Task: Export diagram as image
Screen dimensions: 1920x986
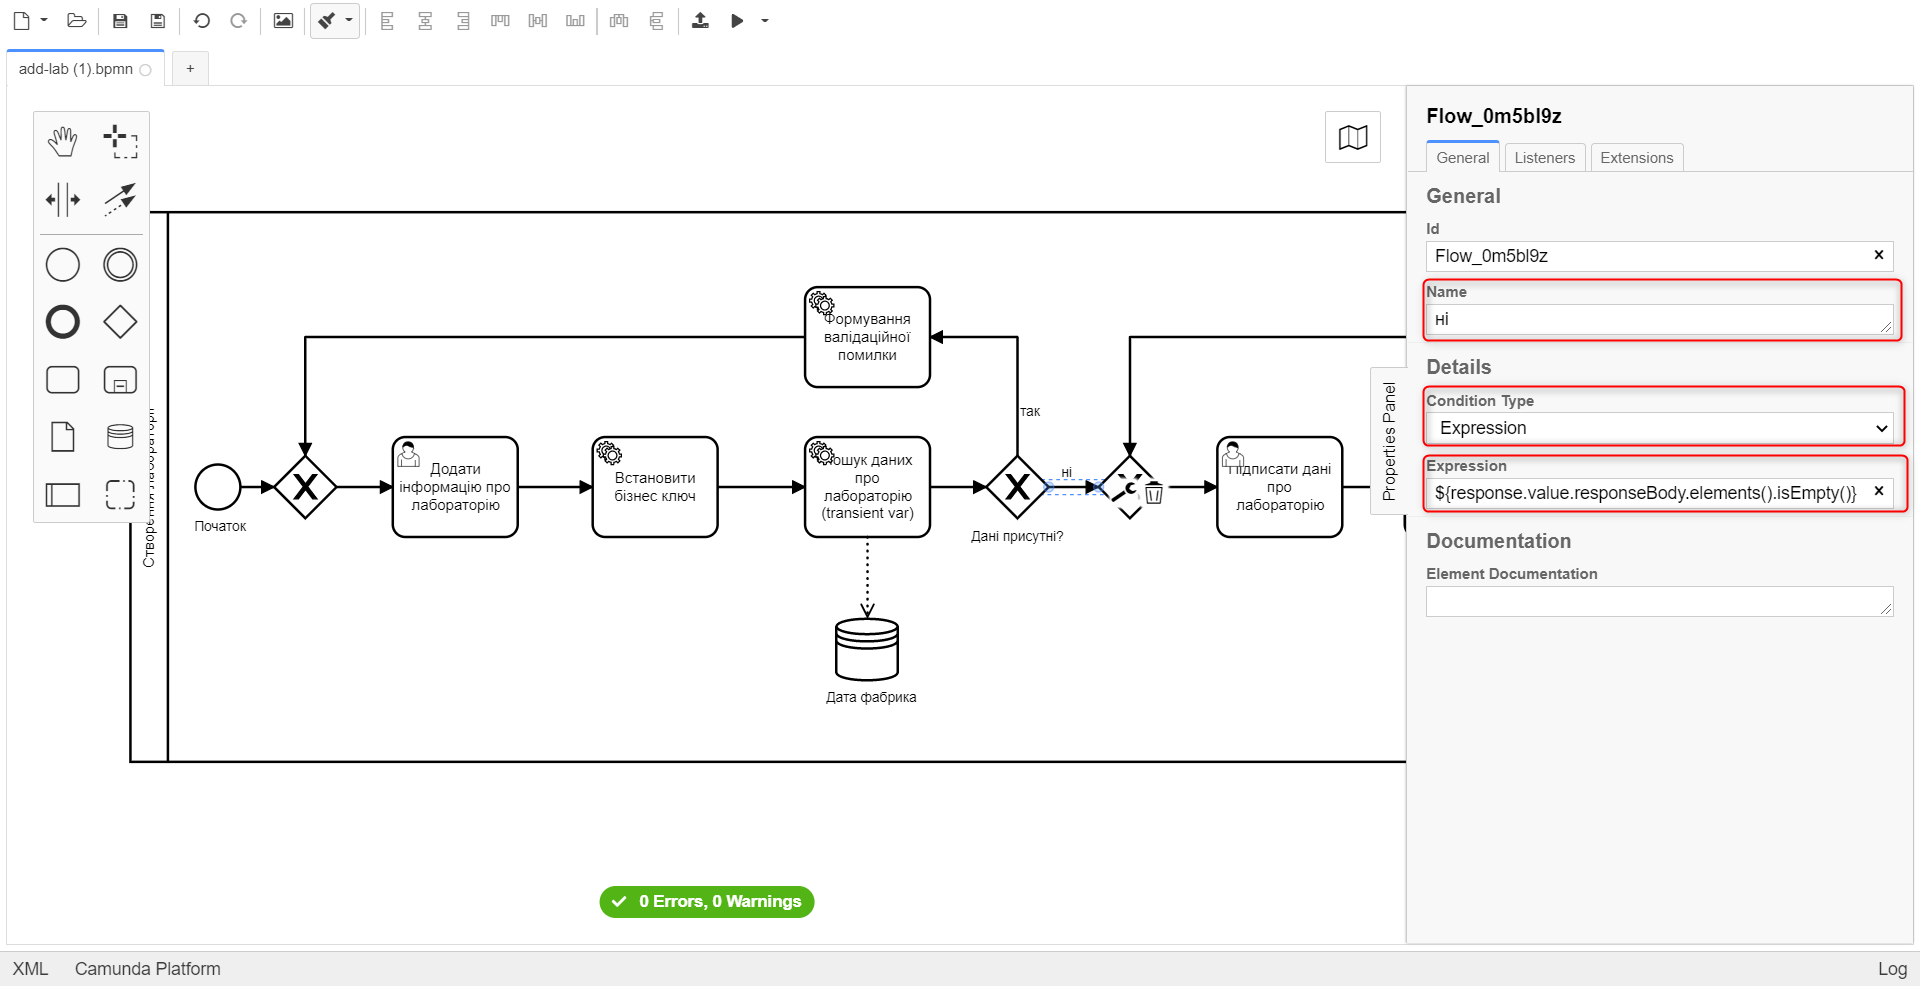Action: coord(283,20)
